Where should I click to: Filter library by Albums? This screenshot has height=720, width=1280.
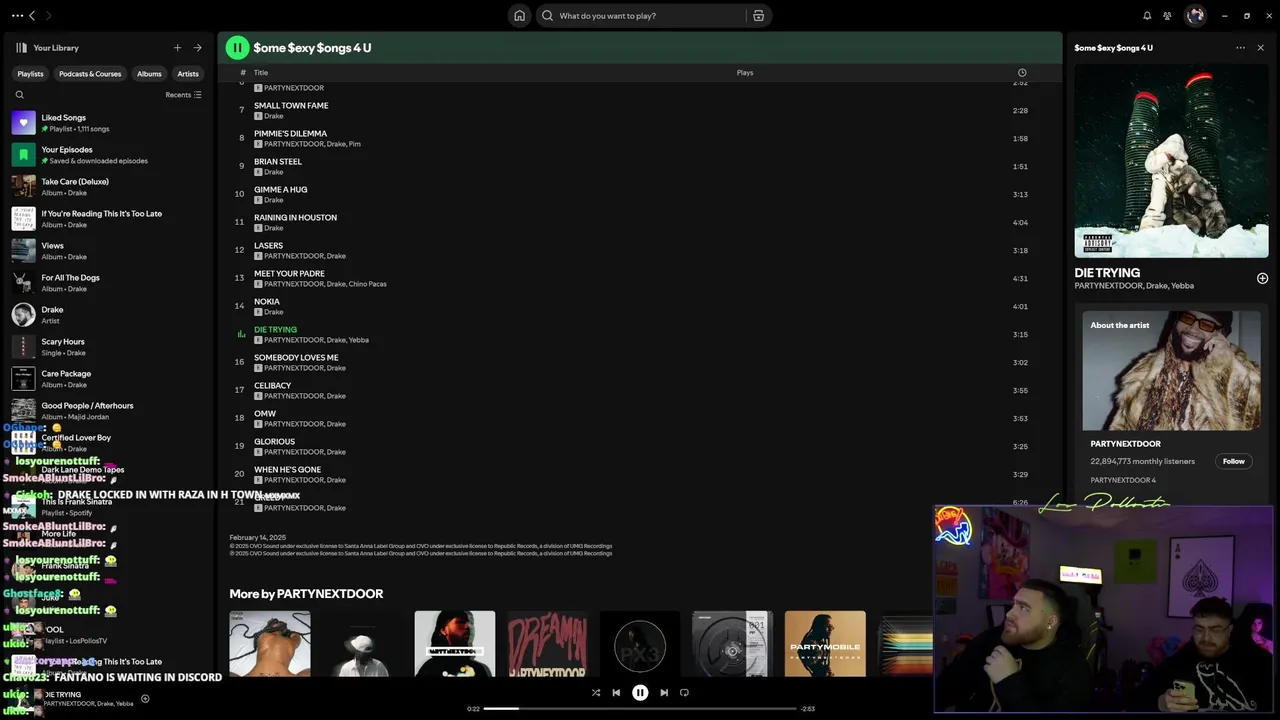149,73
